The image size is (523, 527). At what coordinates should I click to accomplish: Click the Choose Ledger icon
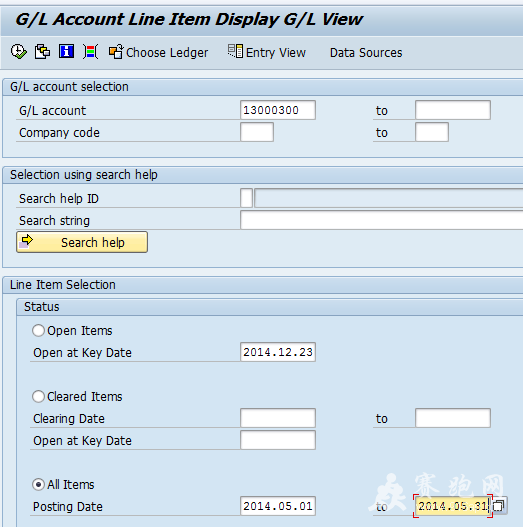[x=116, y=52]
